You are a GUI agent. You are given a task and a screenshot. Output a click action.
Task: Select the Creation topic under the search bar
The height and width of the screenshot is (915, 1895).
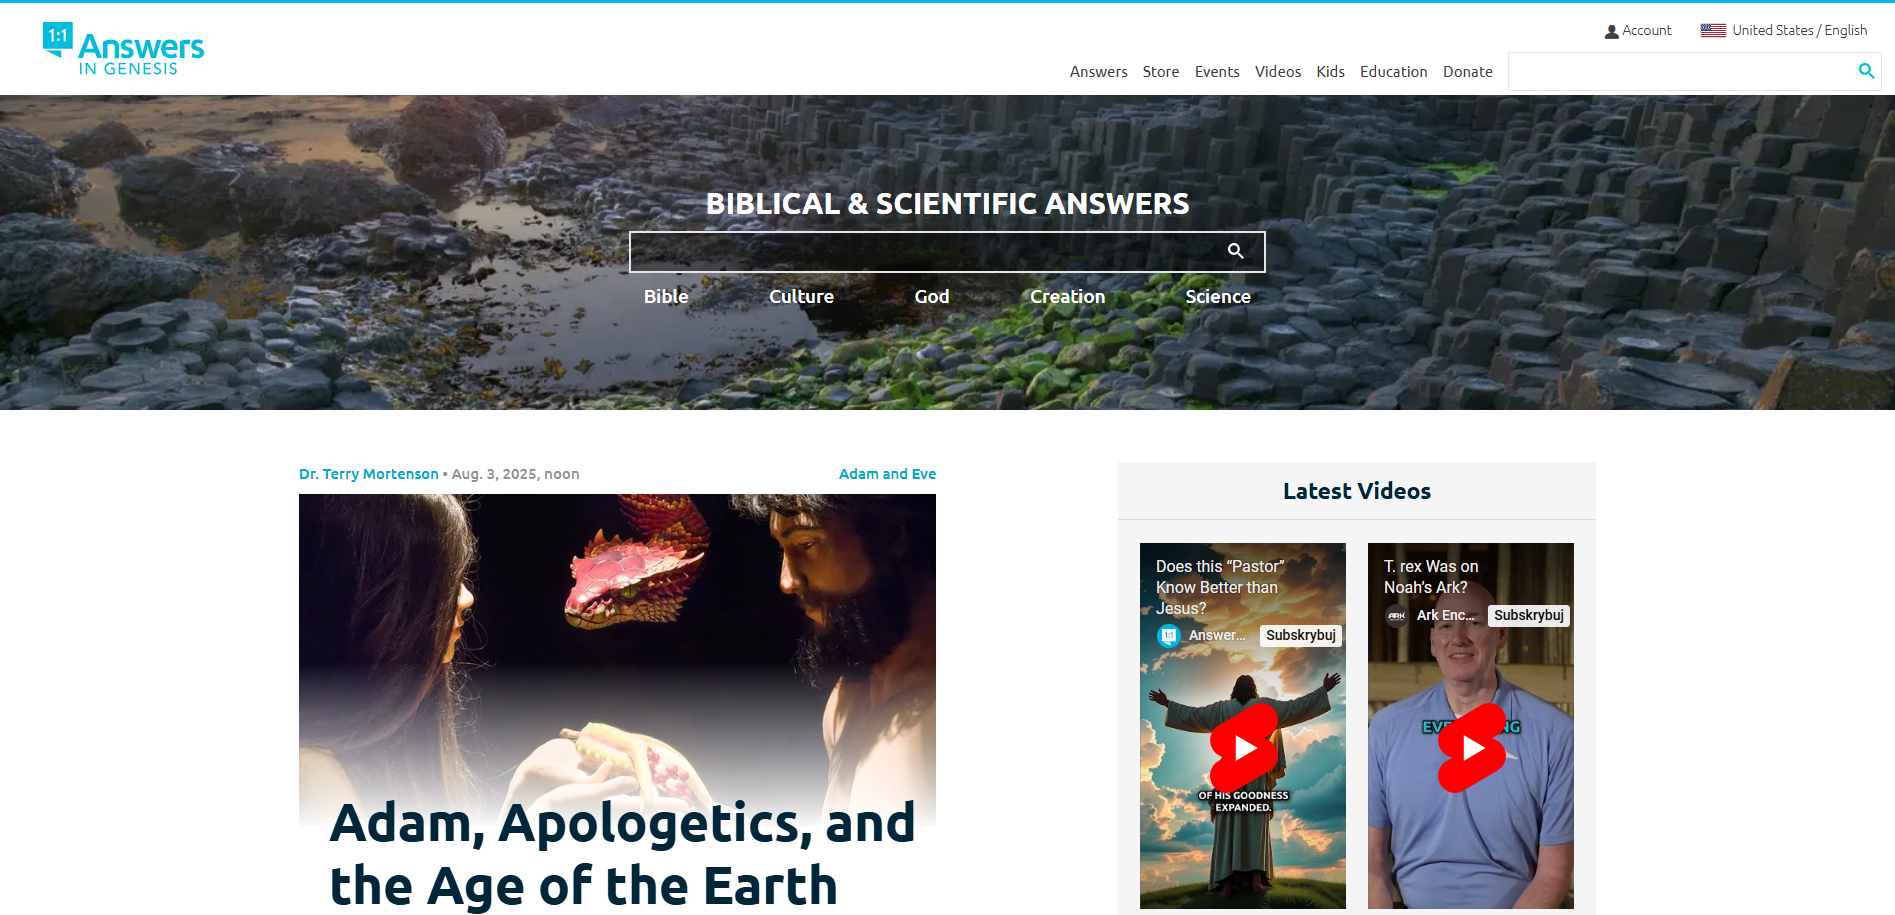1068,297
